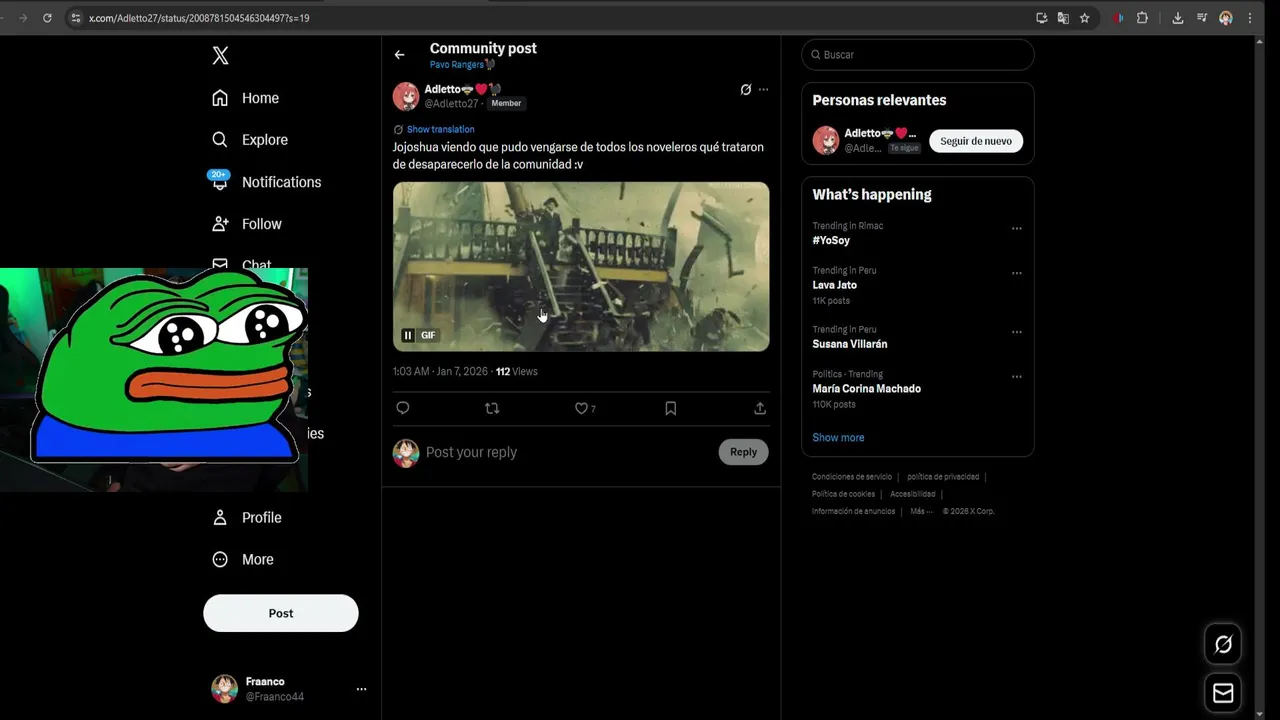1280x720 pixels.
Task: Open the X logo home icon
Action: tap(221, 56)
